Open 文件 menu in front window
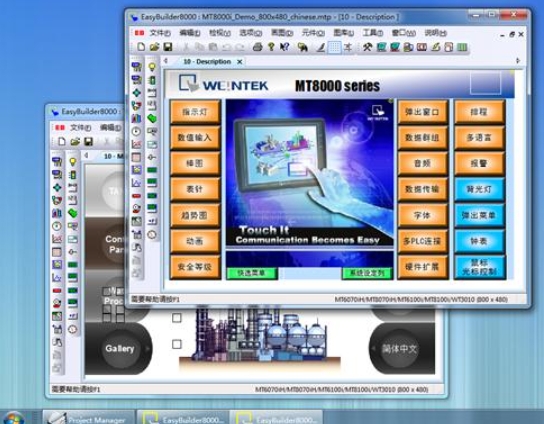Viewport: 544px width, 424px height. click(160, 33)
